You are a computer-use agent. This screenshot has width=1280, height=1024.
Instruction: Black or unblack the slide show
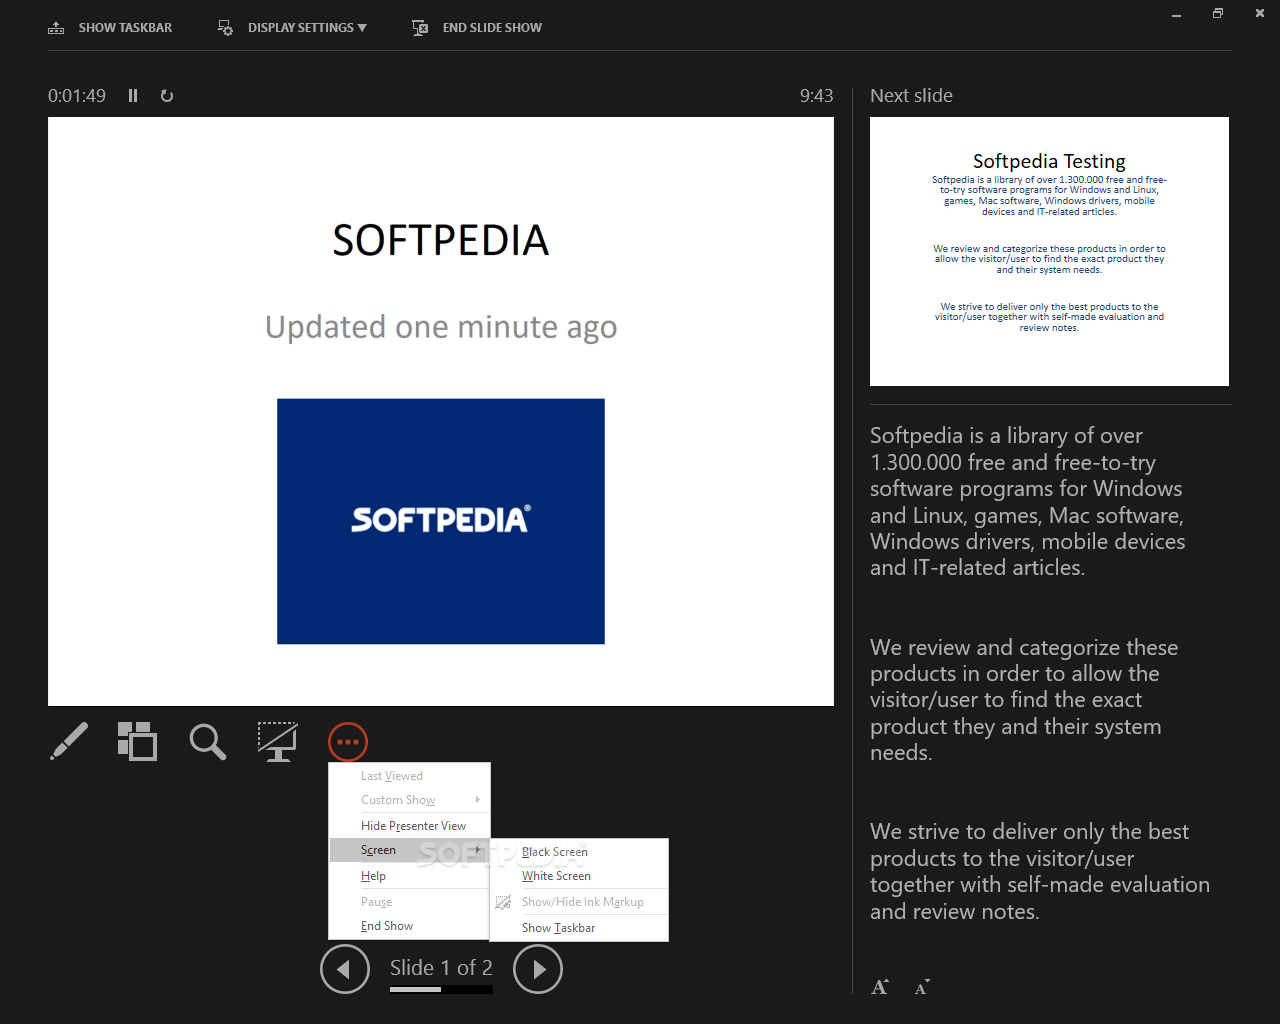277,741
